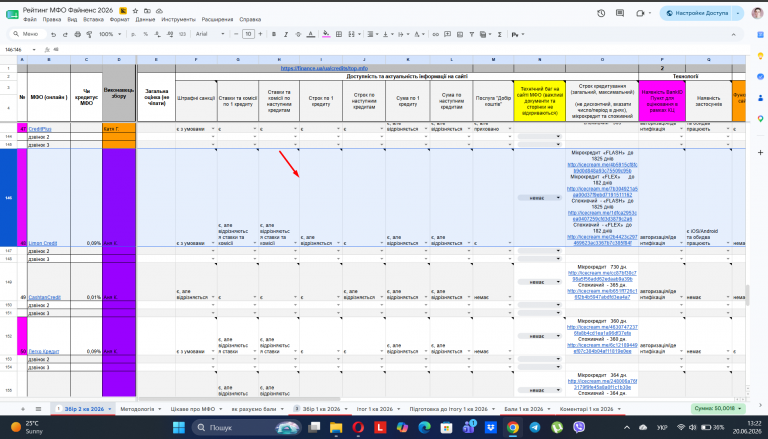Insert function using sigma icon
This screenshot has height=439, width=768.
click(x=500, y=34)
